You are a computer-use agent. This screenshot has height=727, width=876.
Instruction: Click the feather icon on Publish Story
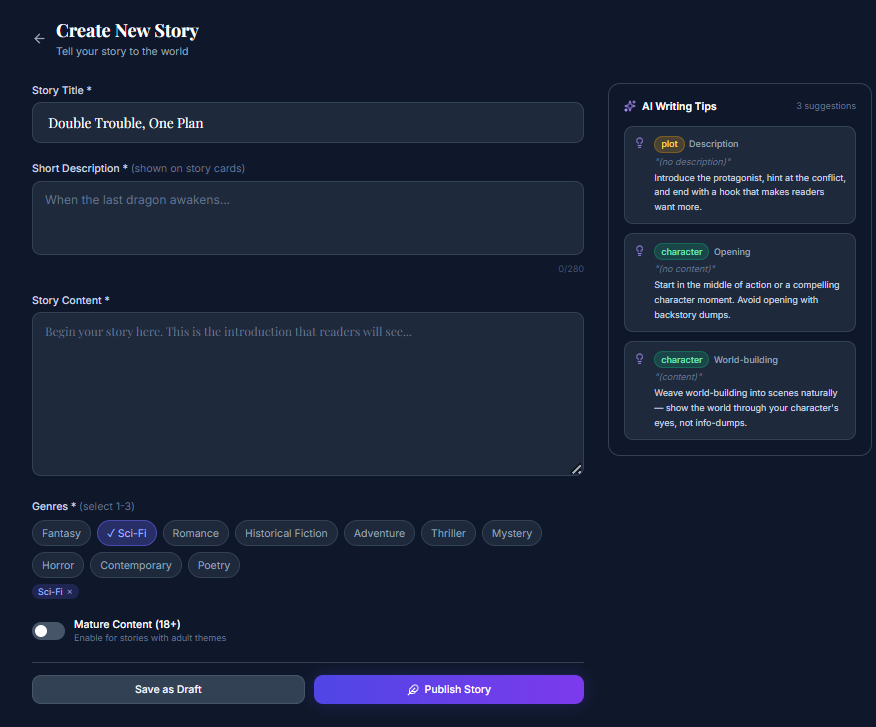(x=413, y=690)
